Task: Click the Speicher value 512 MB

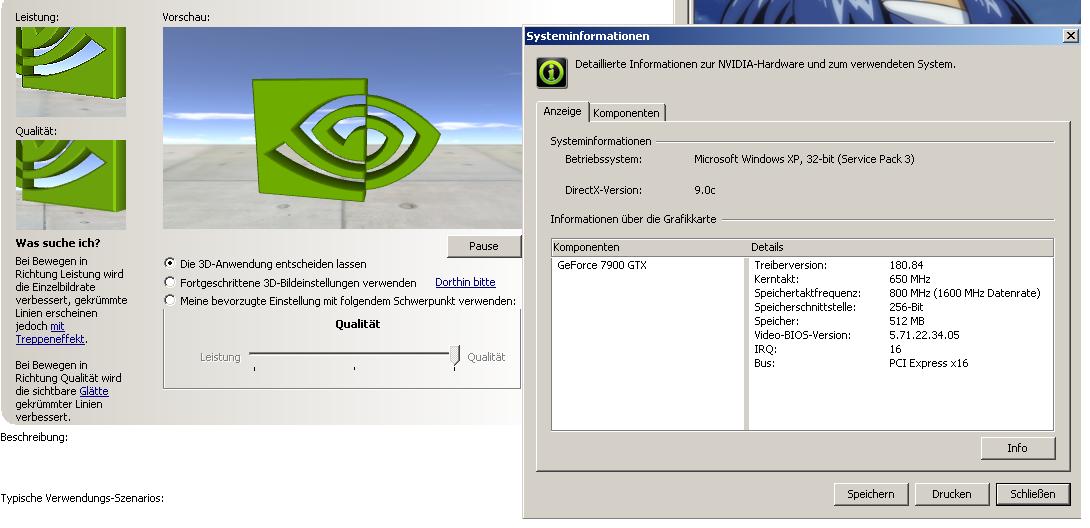Action: pos(907,321)
